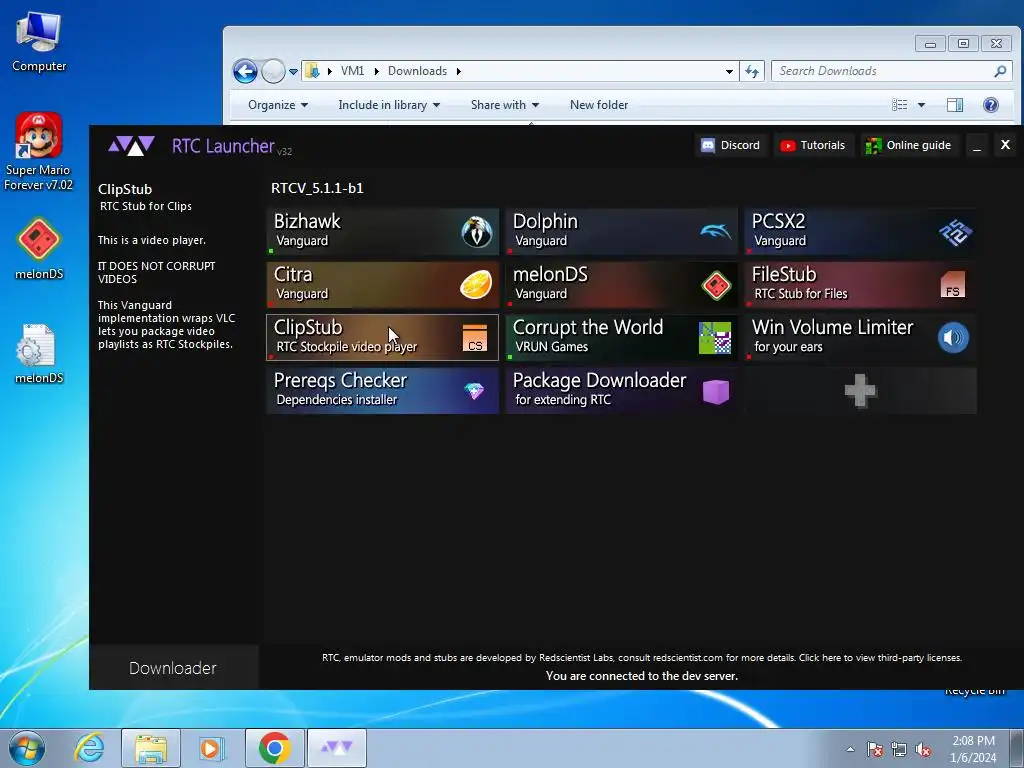Go back in the Downloads Explorer window
Viewport: 1024px width, 768px height.
[x=246, y=71]
